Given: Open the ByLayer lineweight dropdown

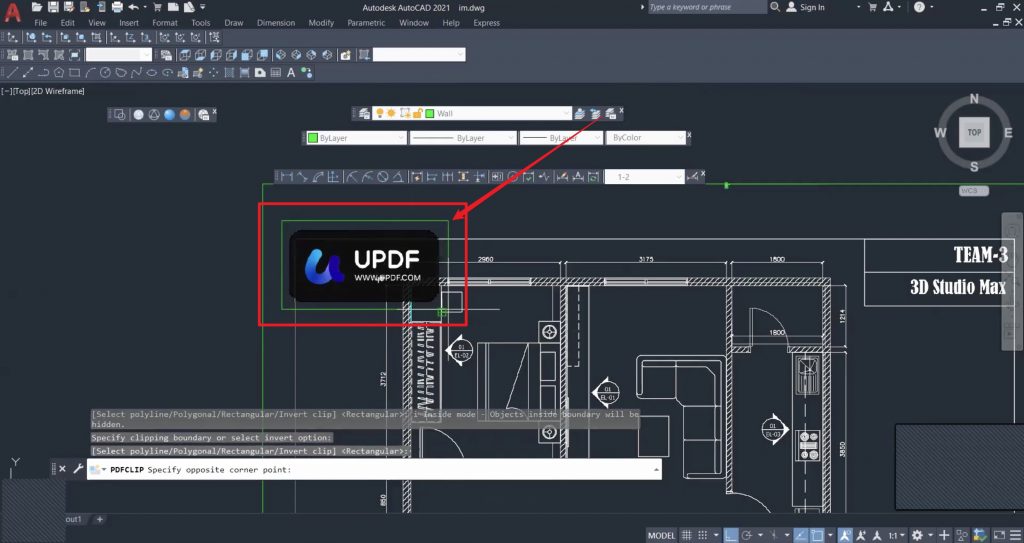Looking at the screenshot, I should (597, 138).
